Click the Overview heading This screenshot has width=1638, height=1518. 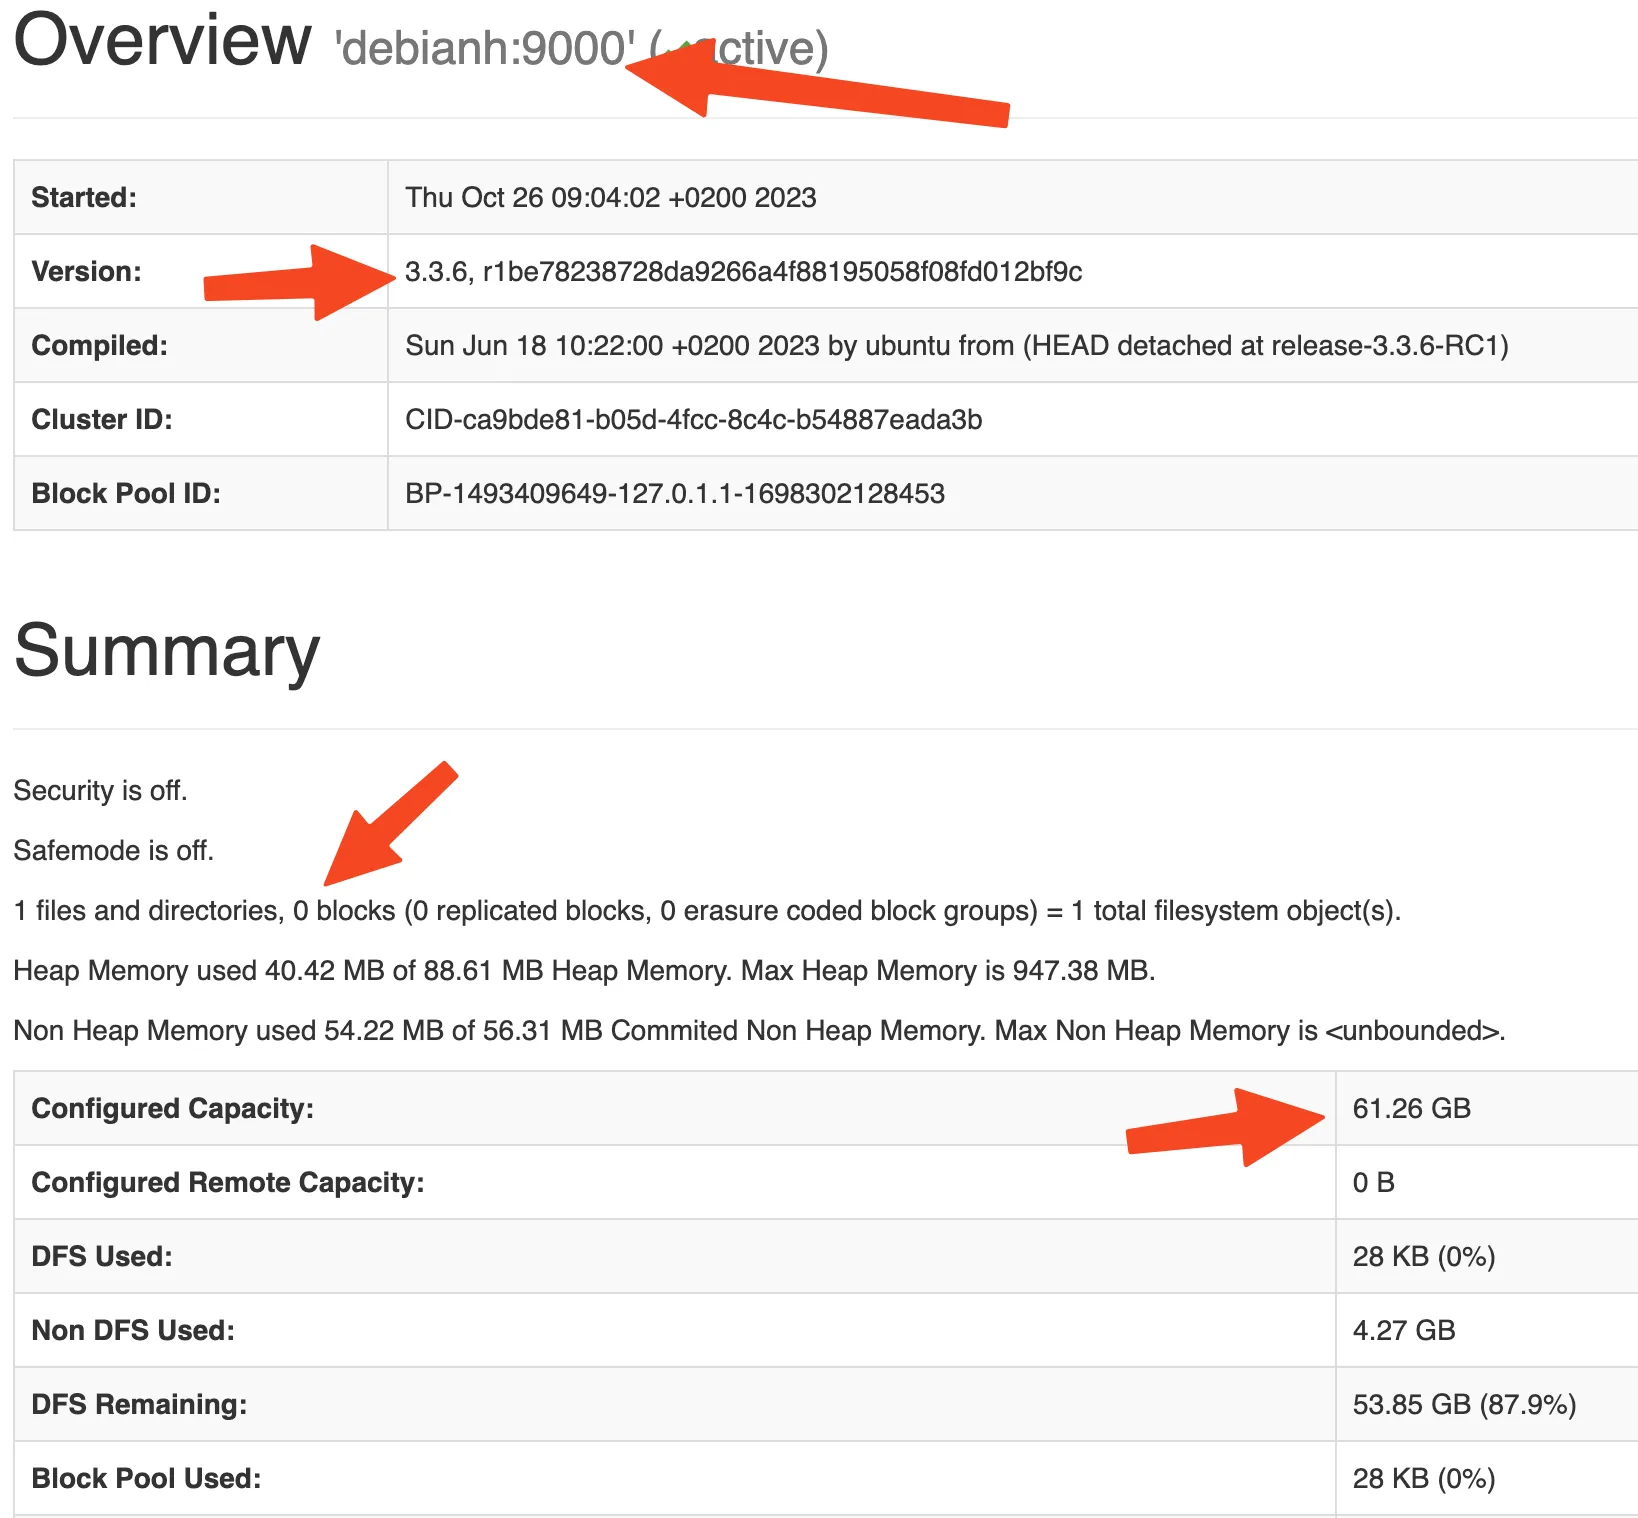pos(162,40)
